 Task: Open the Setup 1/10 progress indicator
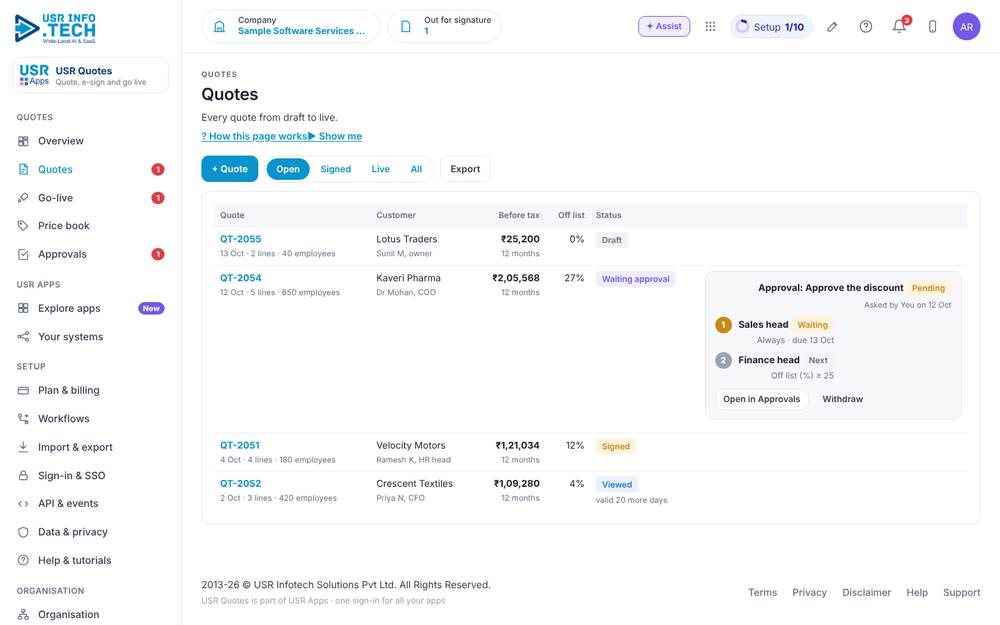pos(770,27)
